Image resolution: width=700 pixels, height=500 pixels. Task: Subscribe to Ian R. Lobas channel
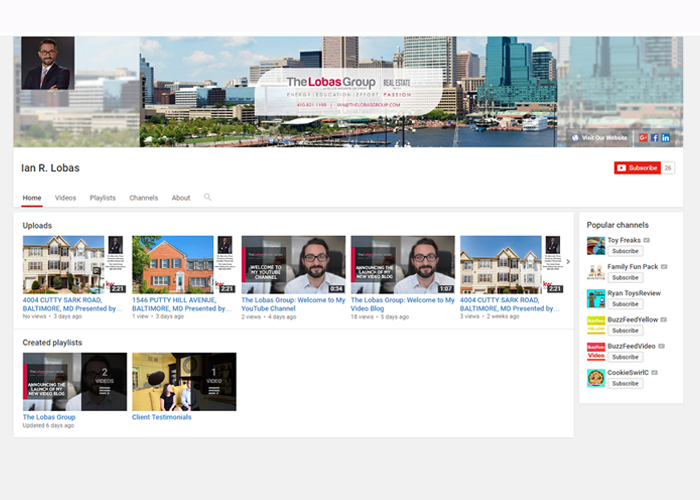[x=637, y=168]
